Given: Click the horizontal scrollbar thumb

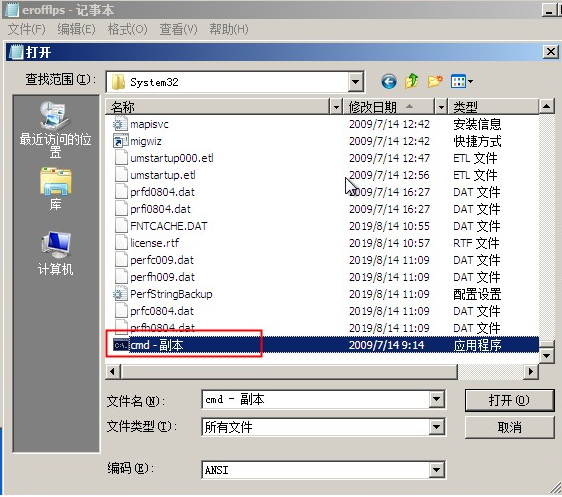Looking at the screenshot, I should [x=289, y=372].
